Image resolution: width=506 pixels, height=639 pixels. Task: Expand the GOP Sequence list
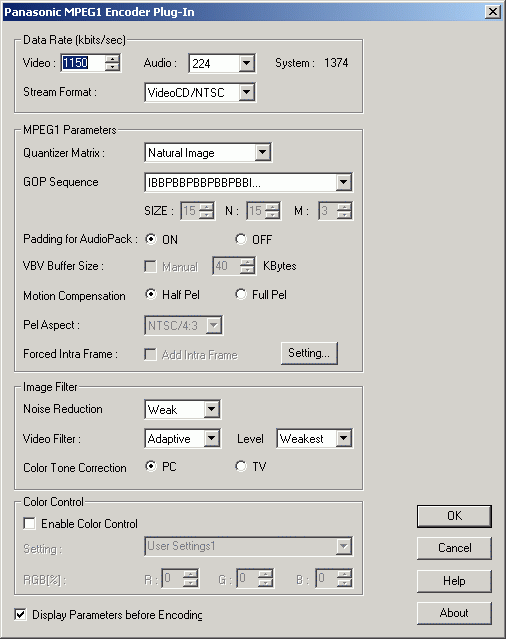(343, 182)
